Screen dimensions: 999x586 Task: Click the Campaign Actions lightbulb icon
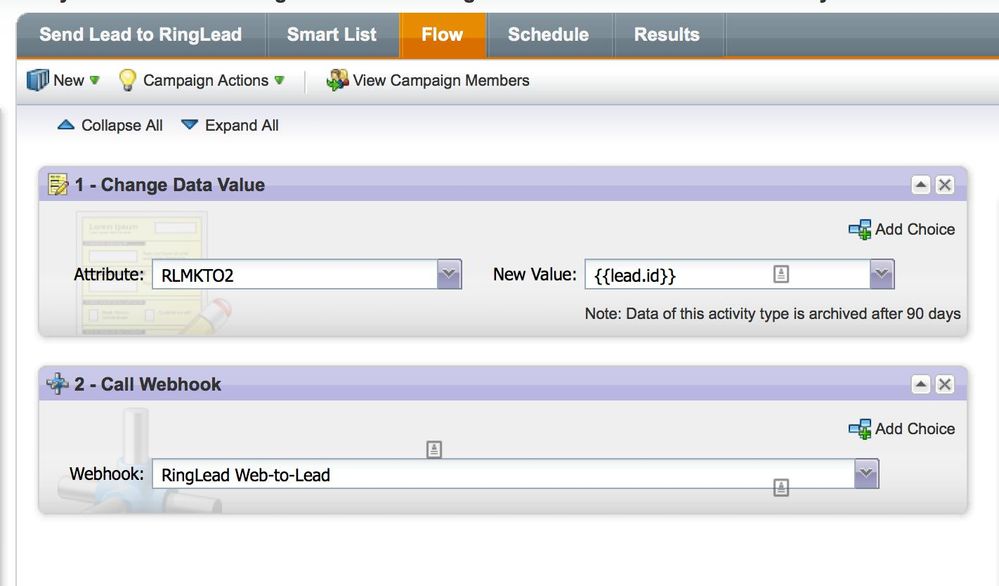127,80
